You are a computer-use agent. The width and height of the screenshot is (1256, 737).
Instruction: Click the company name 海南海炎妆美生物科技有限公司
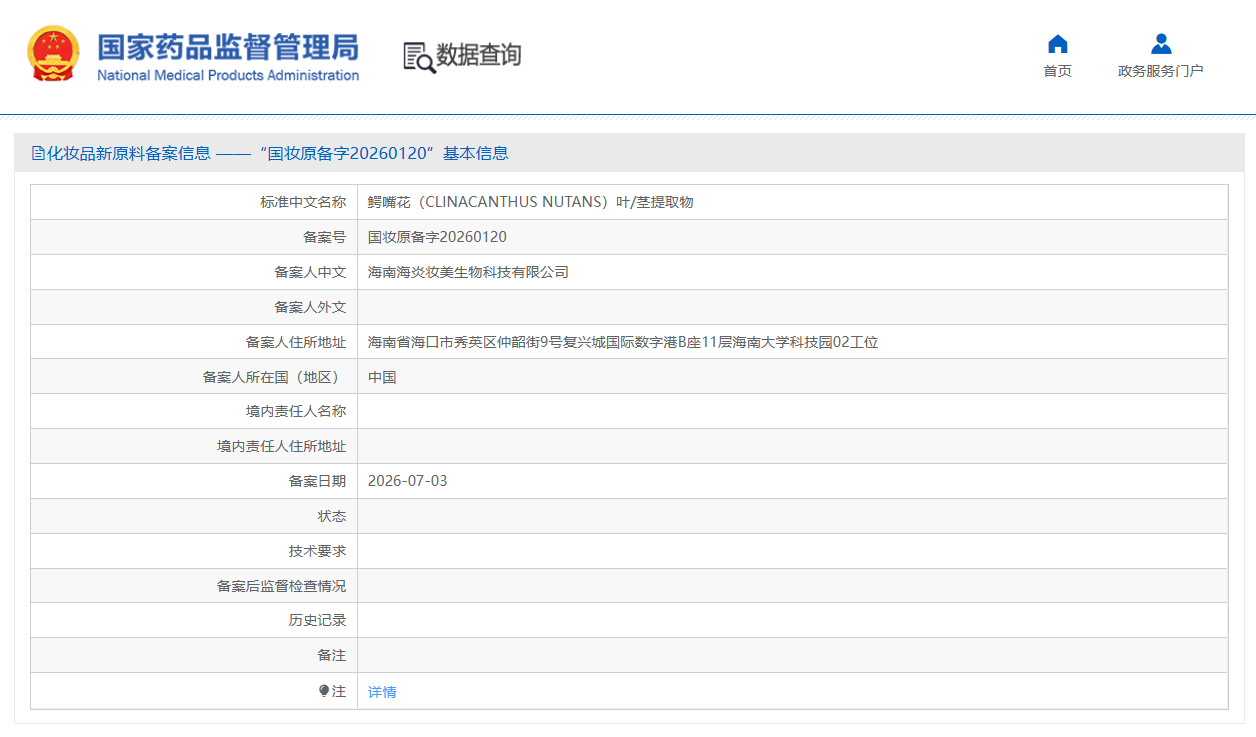(468, 272)
